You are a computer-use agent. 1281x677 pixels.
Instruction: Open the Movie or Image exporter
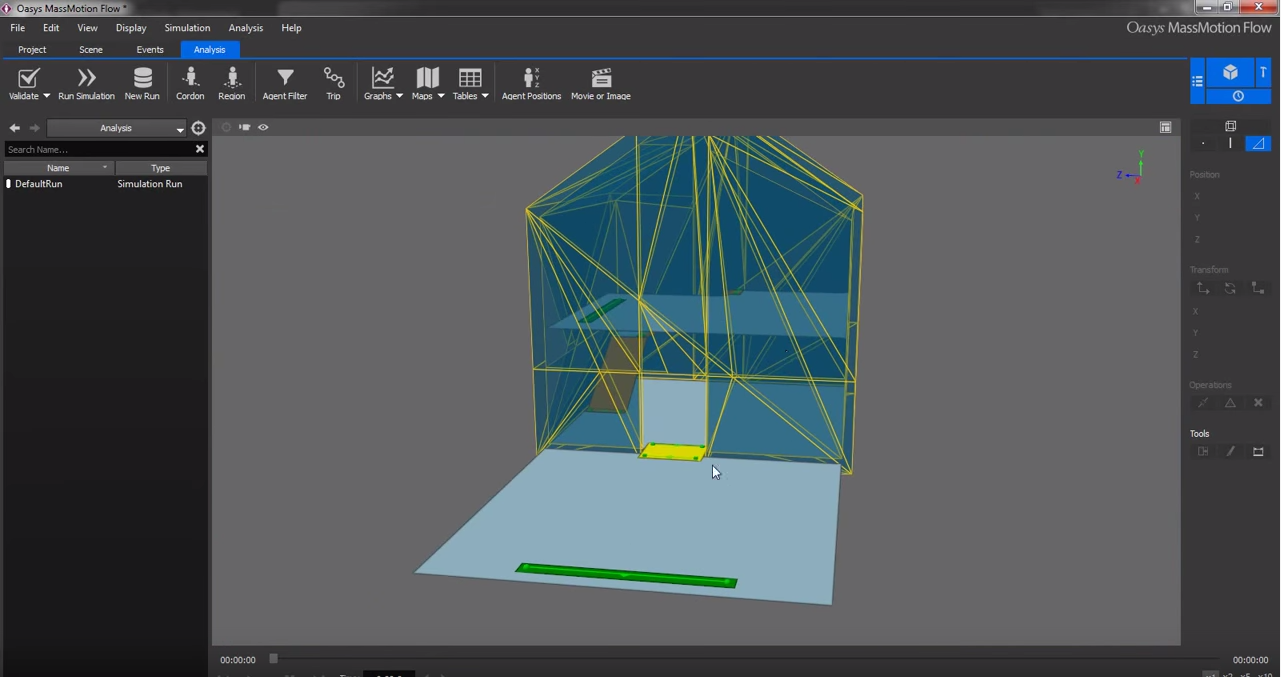[600, 83]
